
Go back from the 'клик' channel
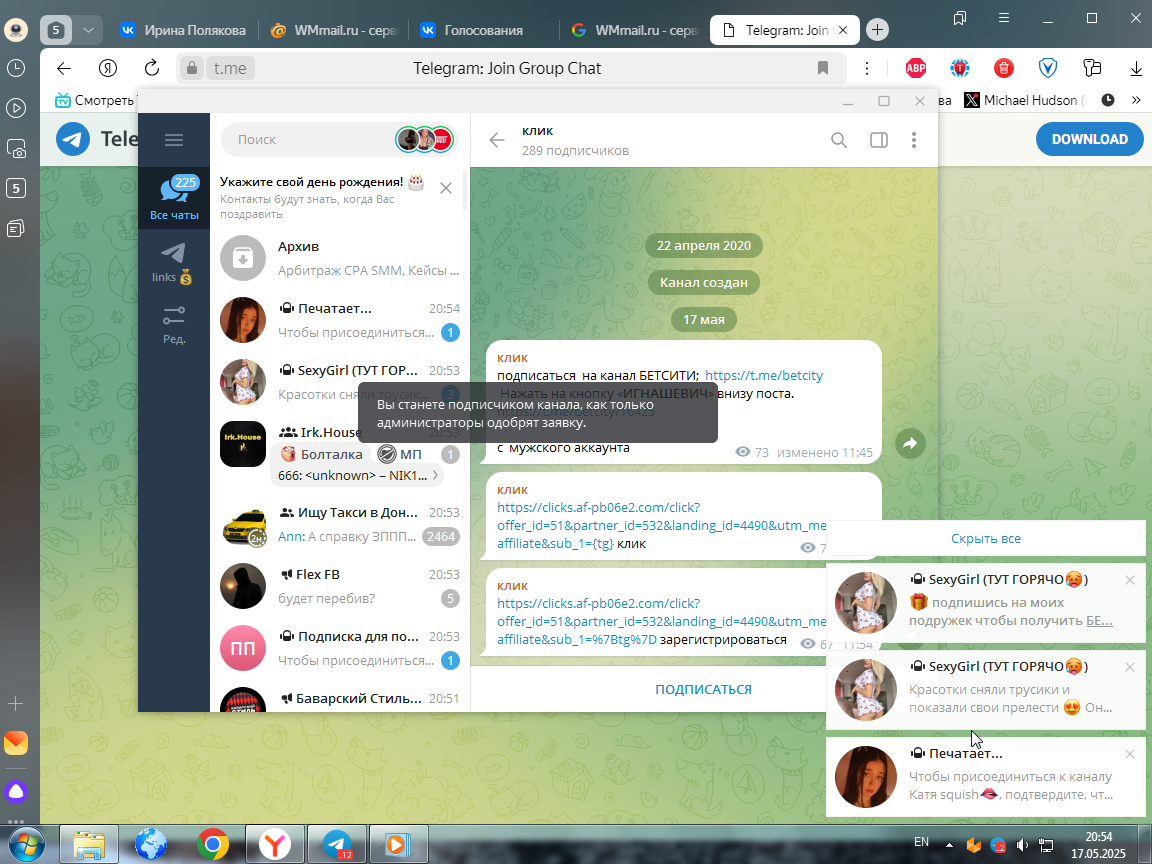pyautogui.click(x=497, y=140)
